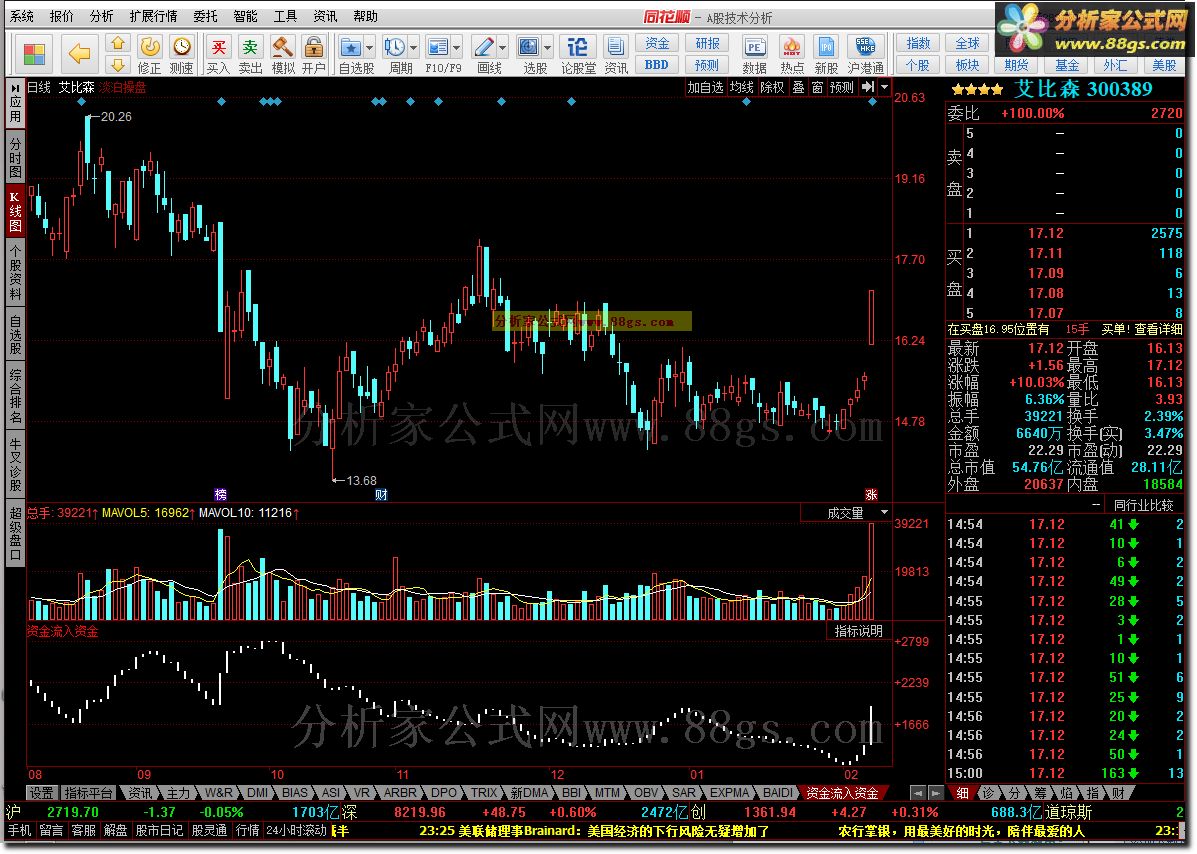
Task: Open the 智能 menu
Action: 245,16
